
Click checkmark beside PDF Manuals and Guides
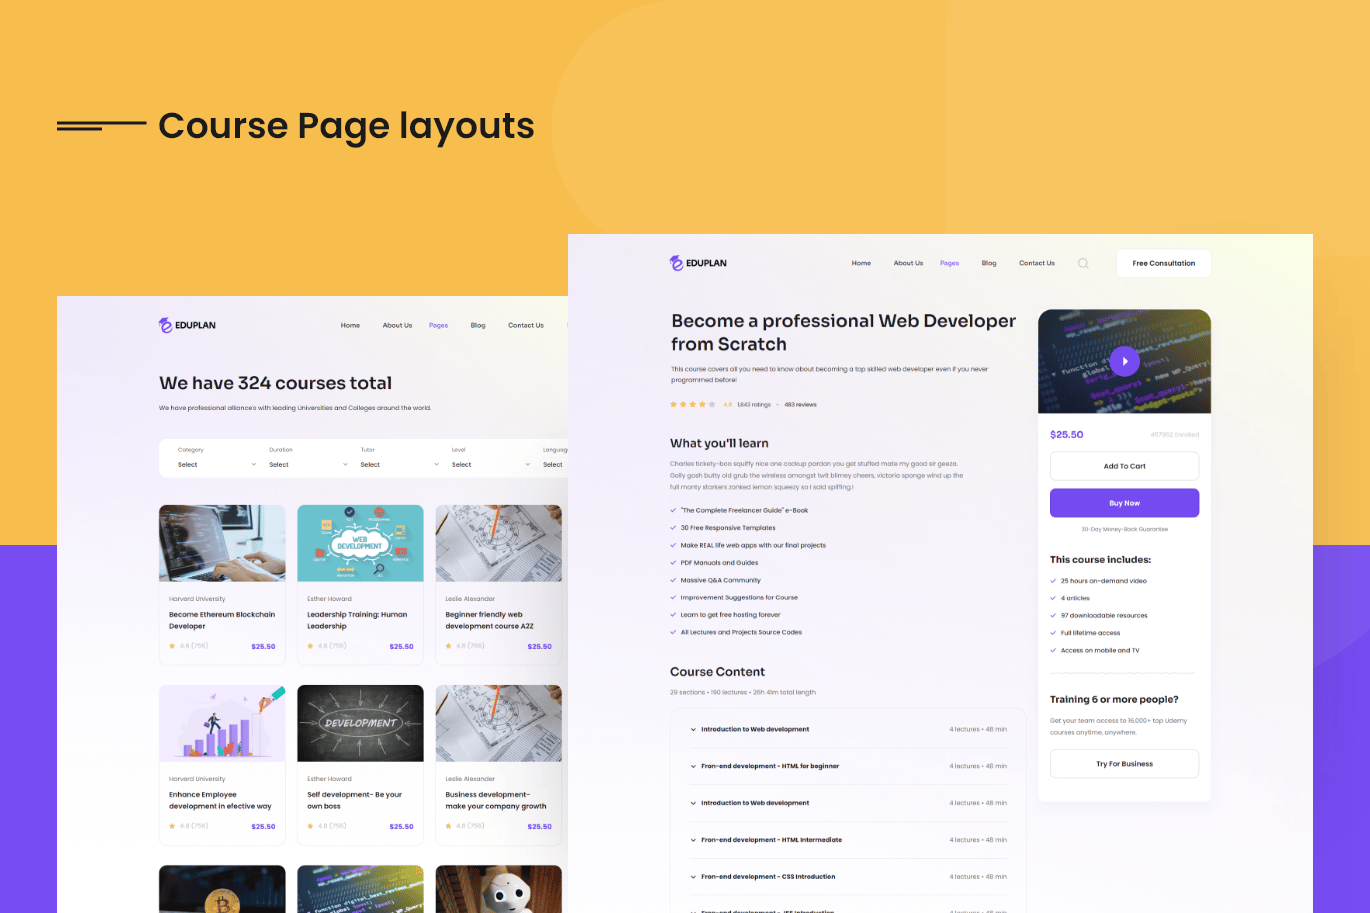click(x=673, y=563)
